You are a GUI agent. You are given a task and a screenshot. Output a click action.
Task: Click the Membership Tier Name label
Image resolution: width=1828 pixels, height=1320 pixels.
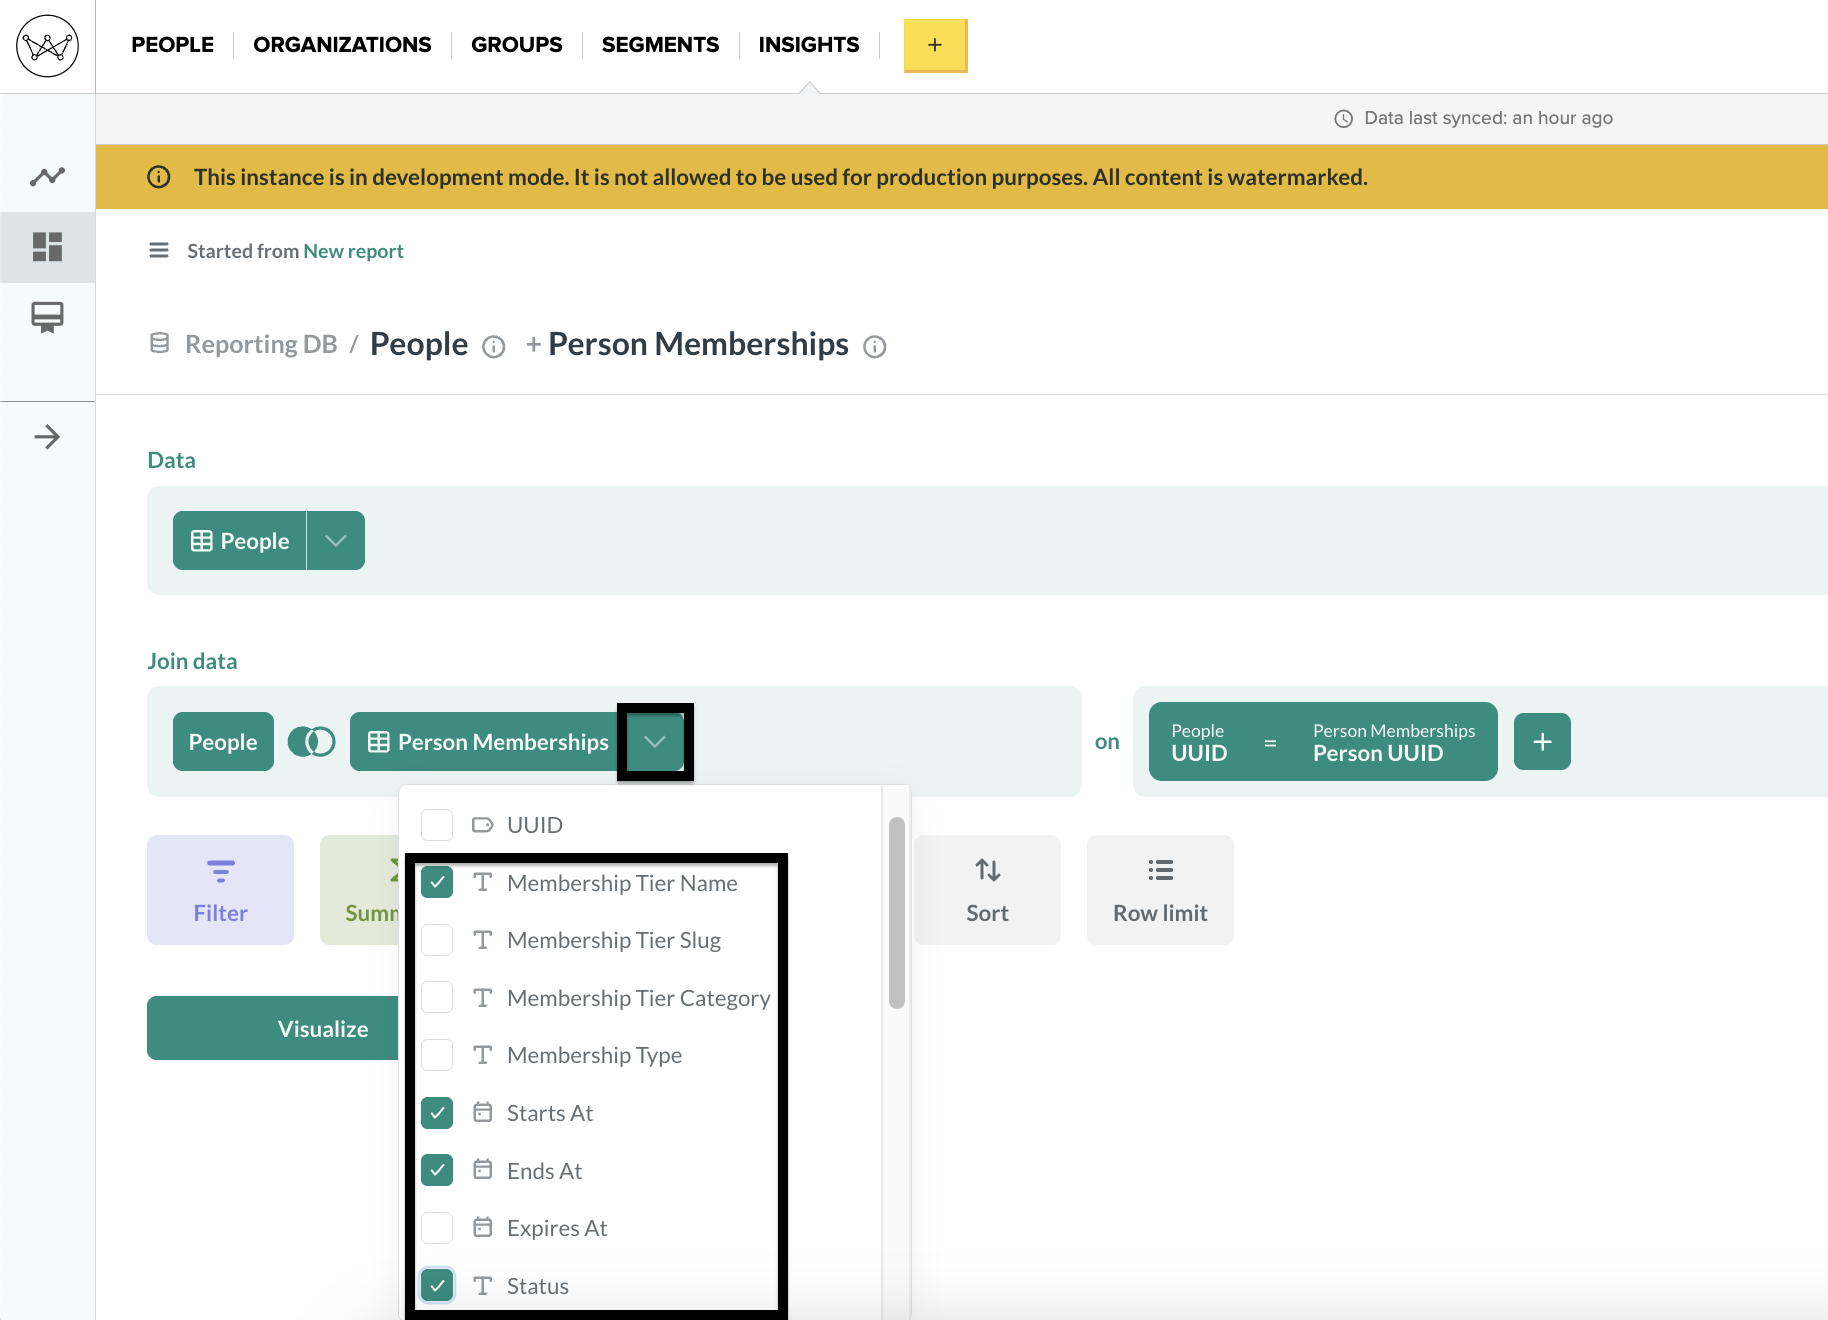[x=622, y=883]
